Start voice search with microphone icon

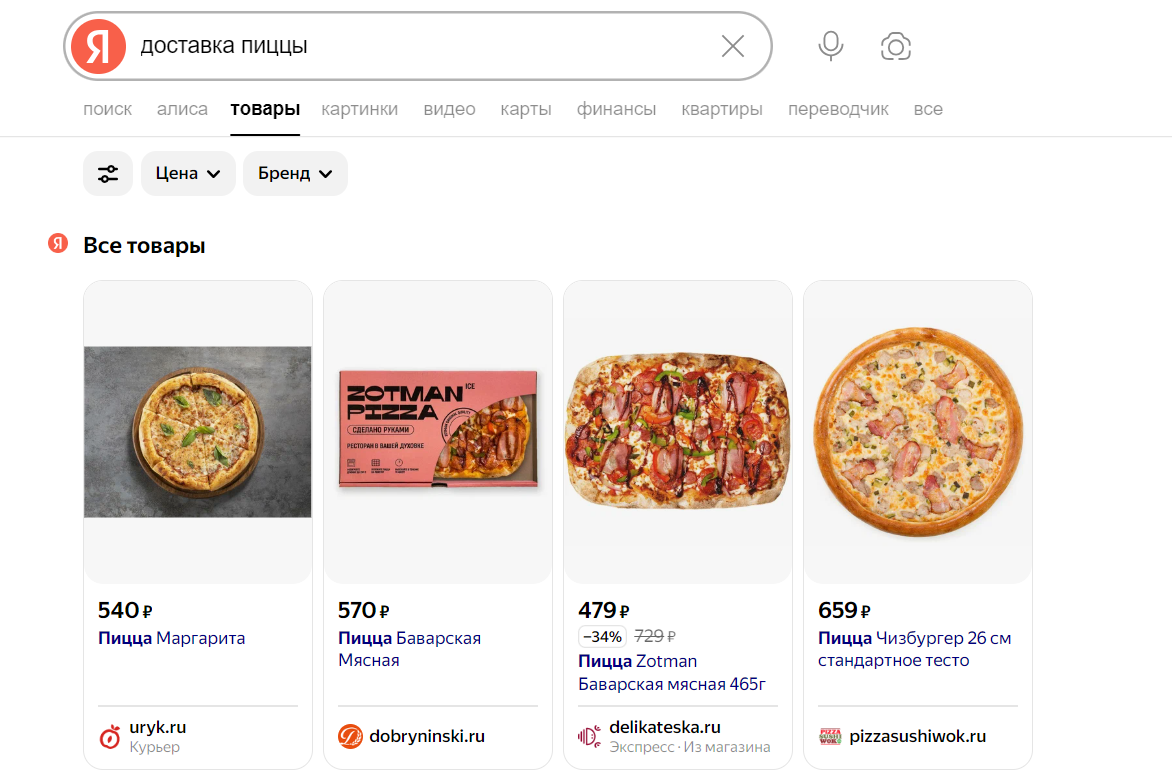[x=830, y=46]
